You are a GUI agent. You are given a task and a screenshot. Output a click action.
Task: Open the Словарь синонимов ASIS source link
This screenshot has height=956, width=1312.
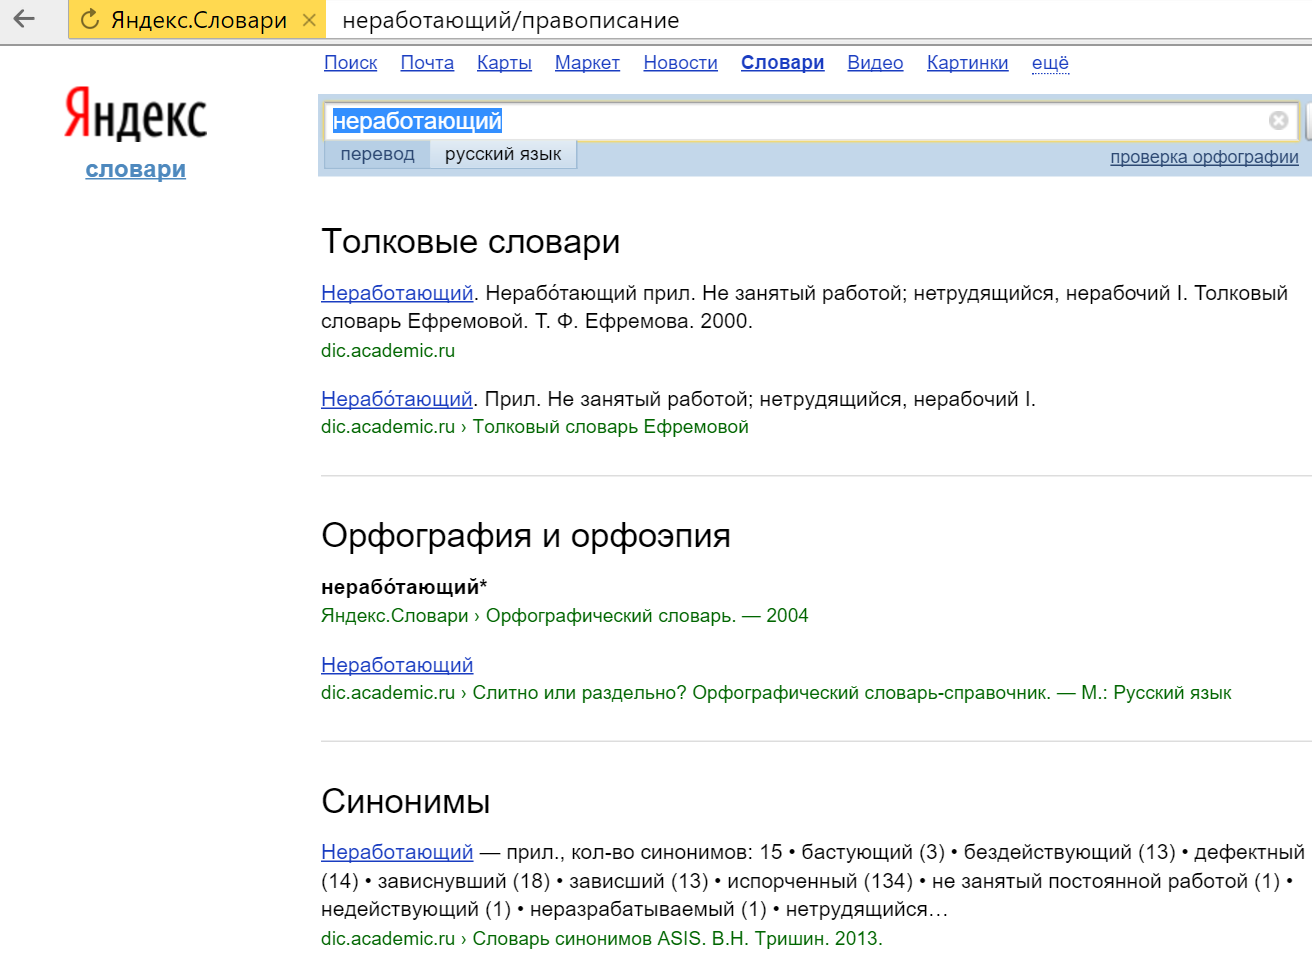coord(677,939)
